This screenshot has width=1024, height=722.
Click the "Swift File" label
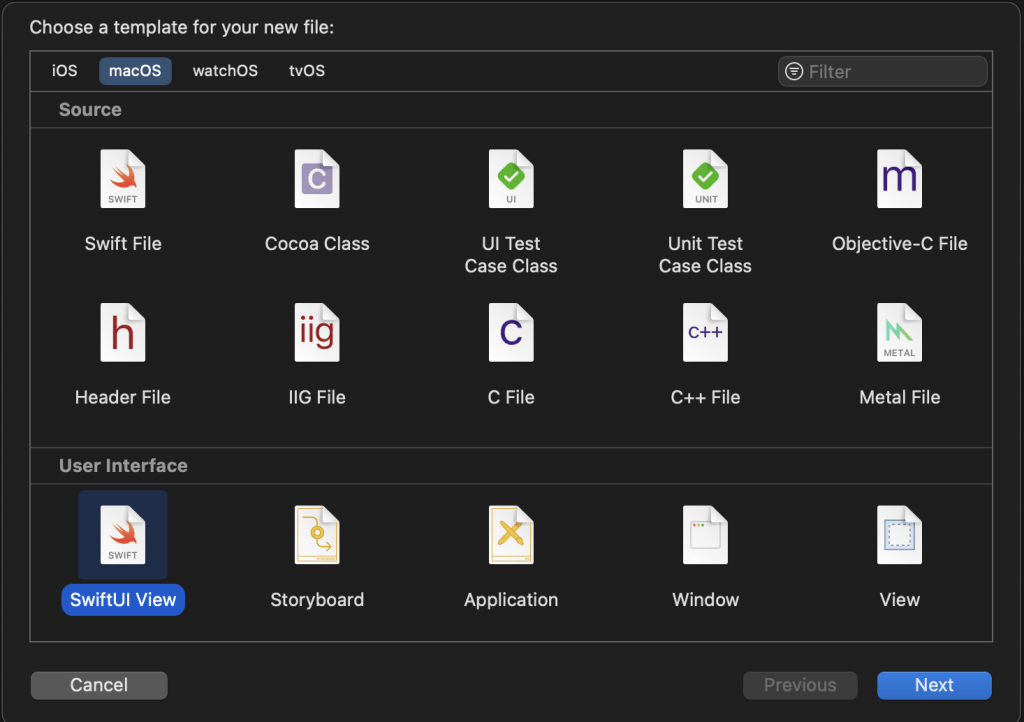click(123, 243)
